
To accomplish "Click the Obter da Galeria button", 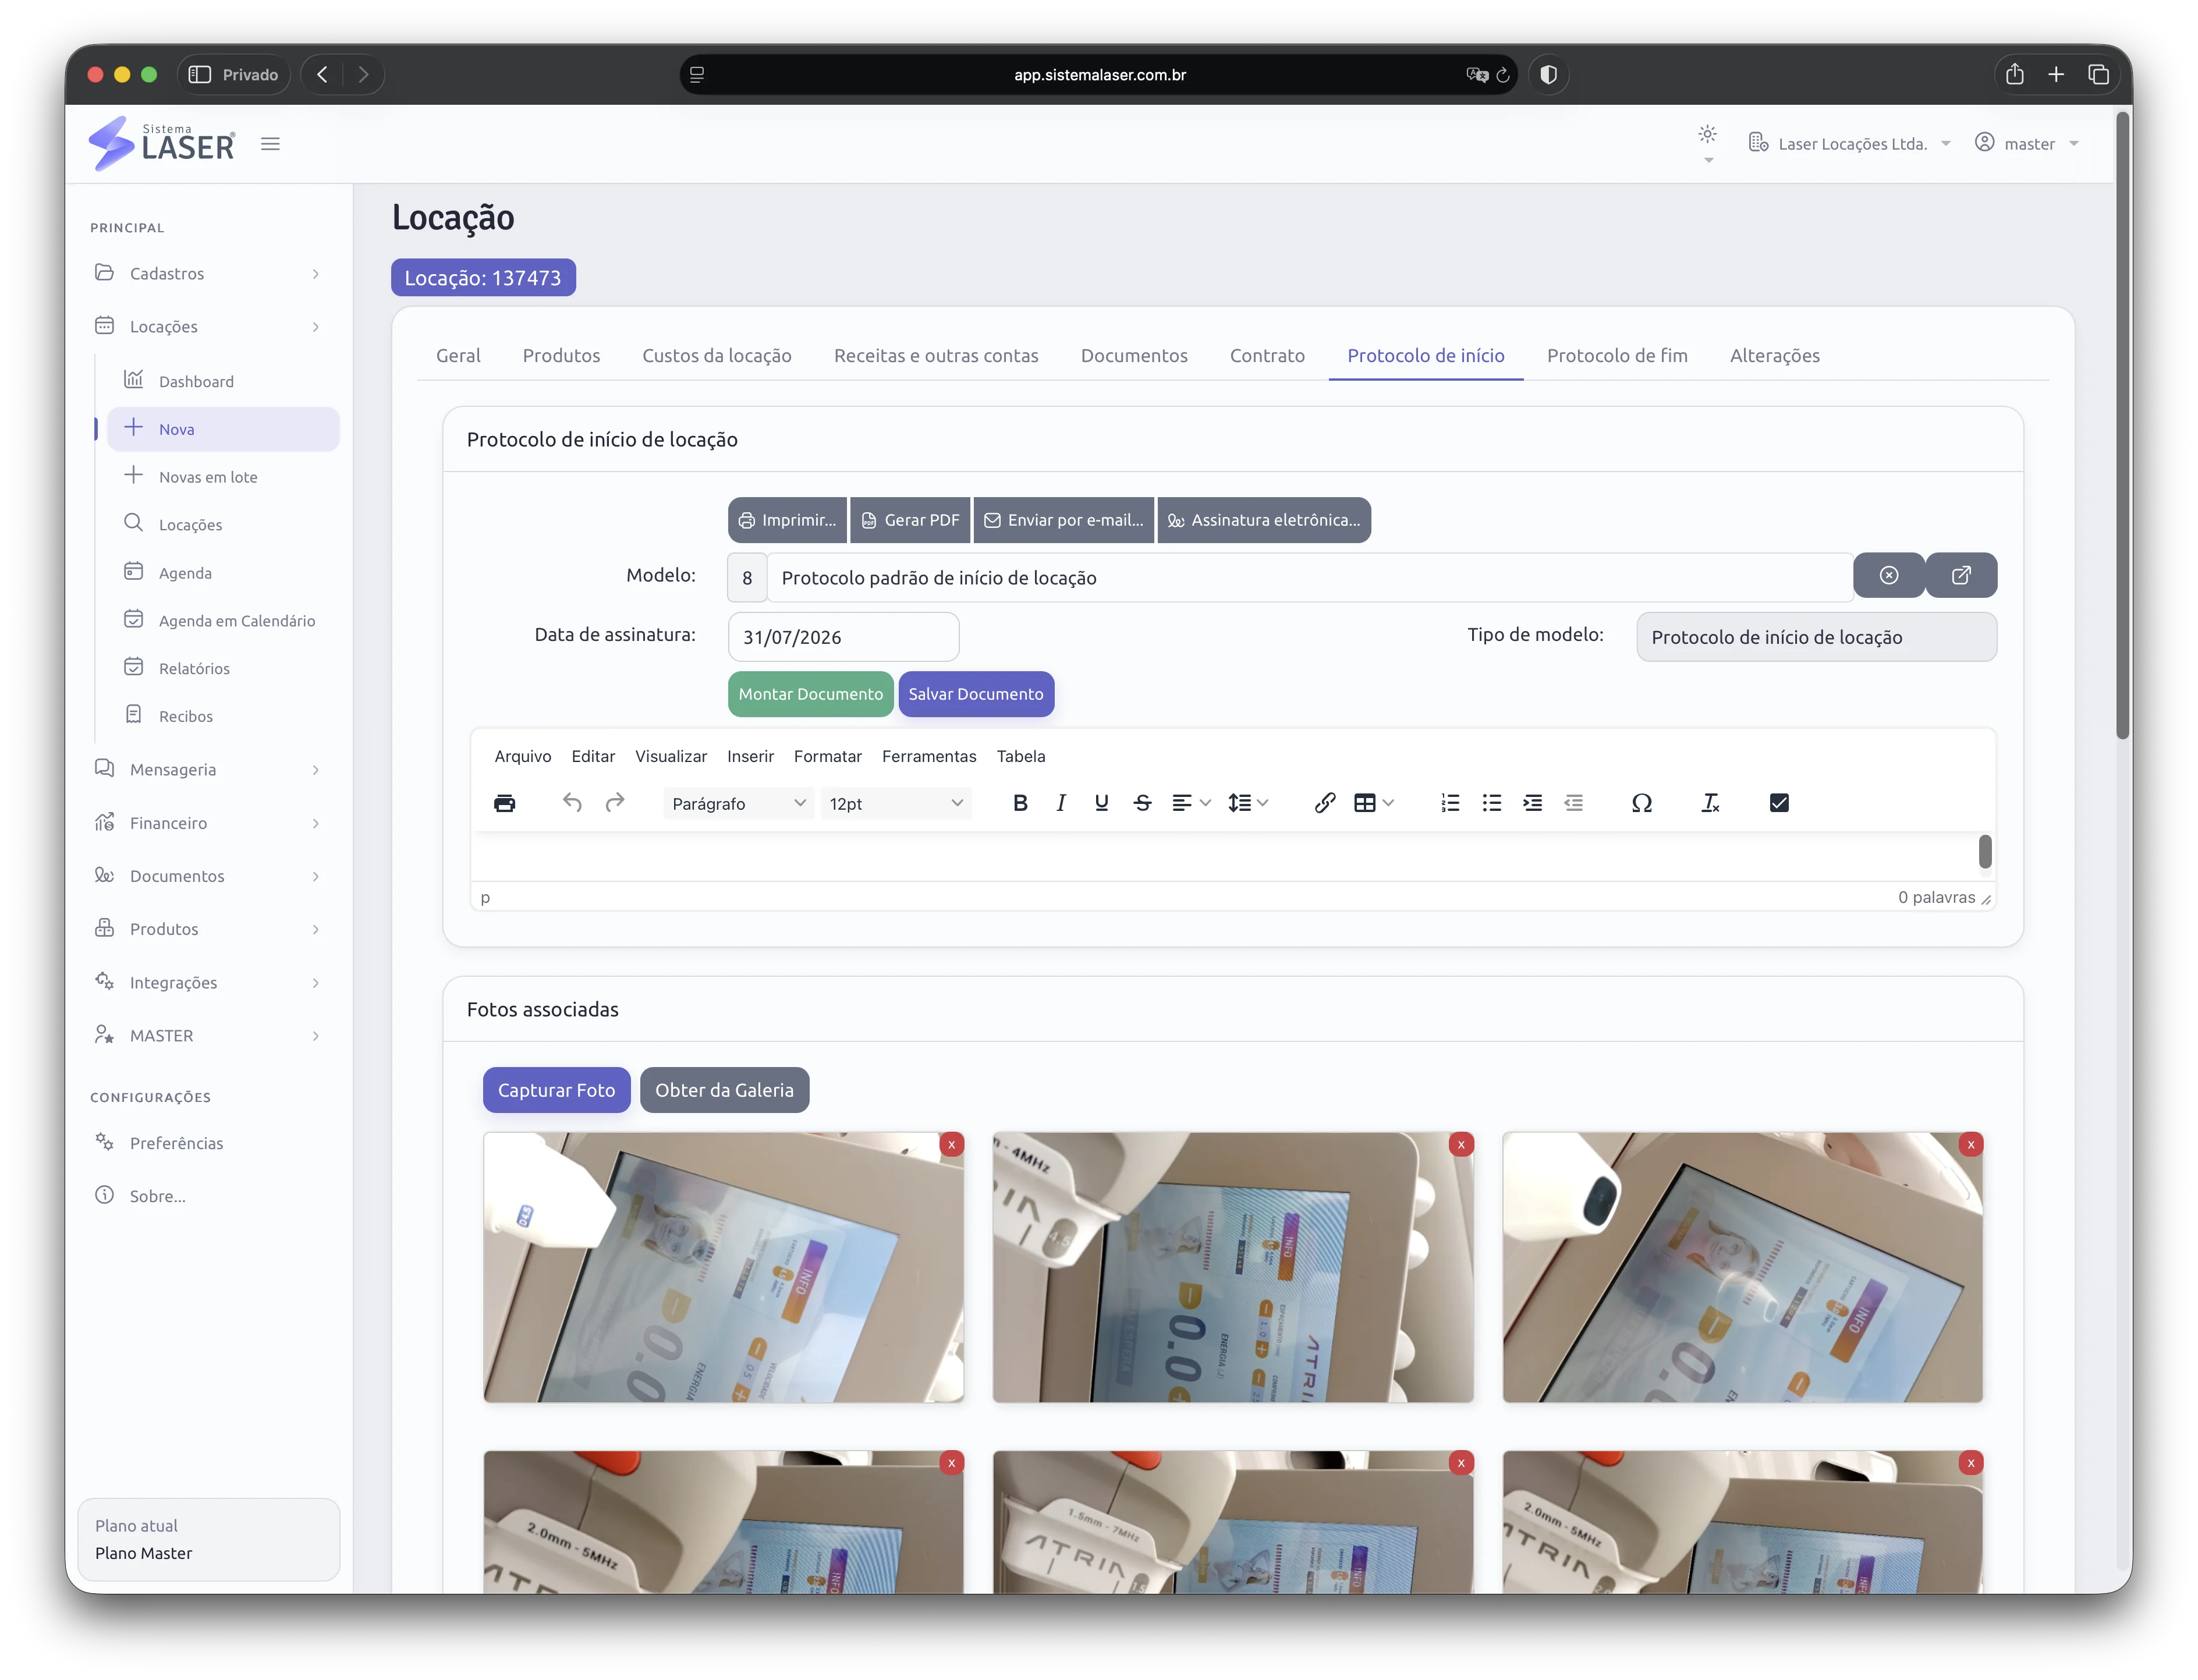I will click(x=724, y=1090).
